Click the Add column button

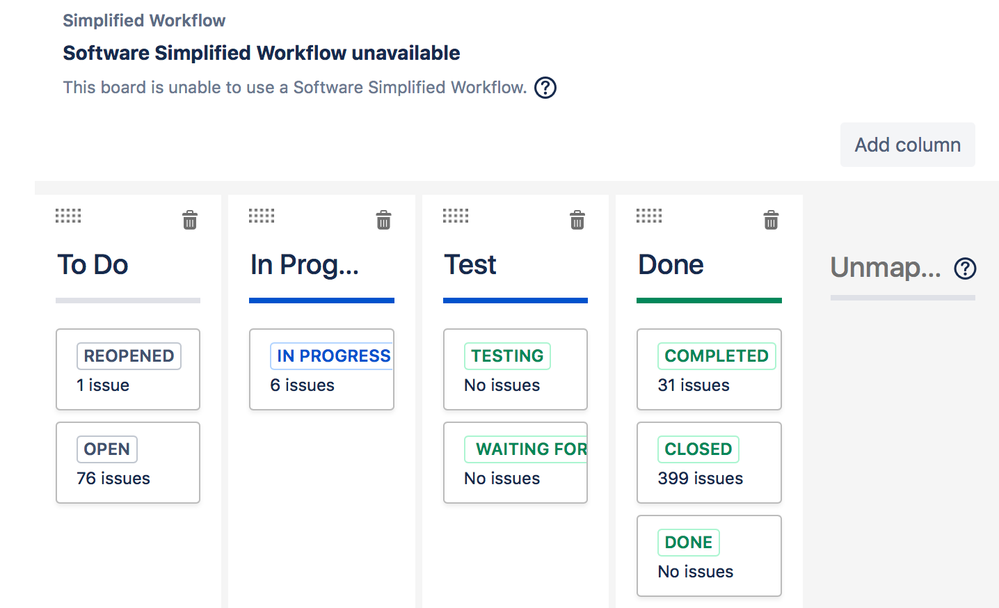(907, 145)
